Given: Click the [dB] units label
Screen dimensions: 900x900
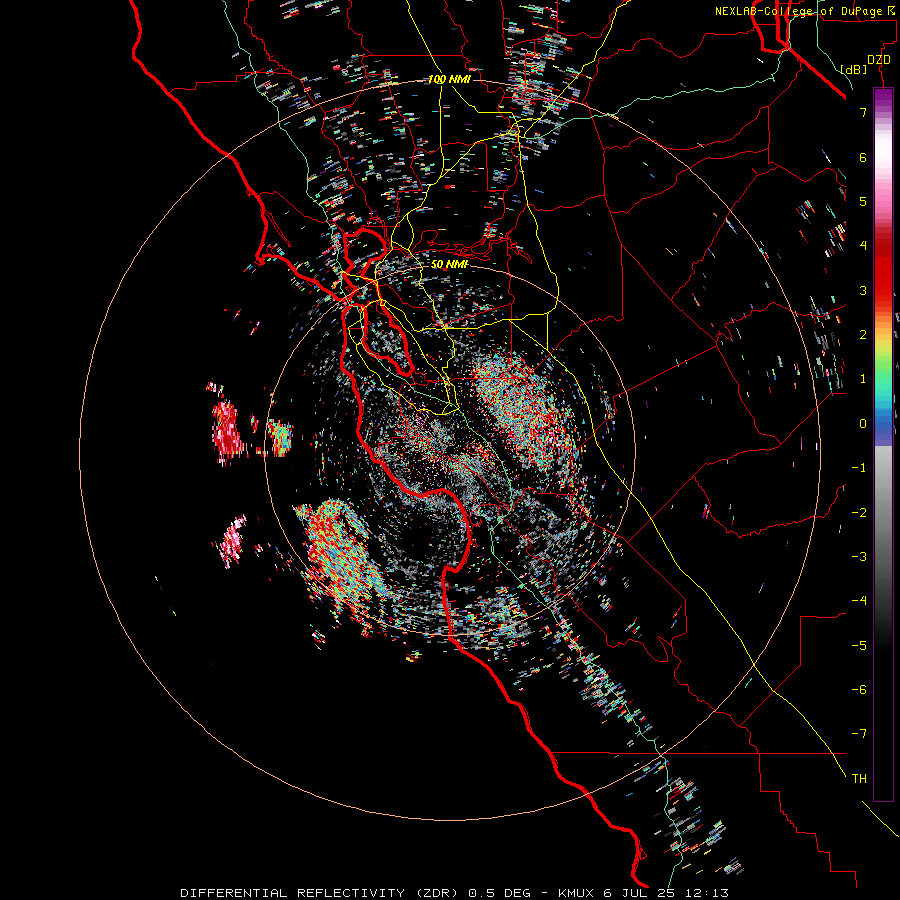Looking at the screenshot, I should click(x=853, y=69).
